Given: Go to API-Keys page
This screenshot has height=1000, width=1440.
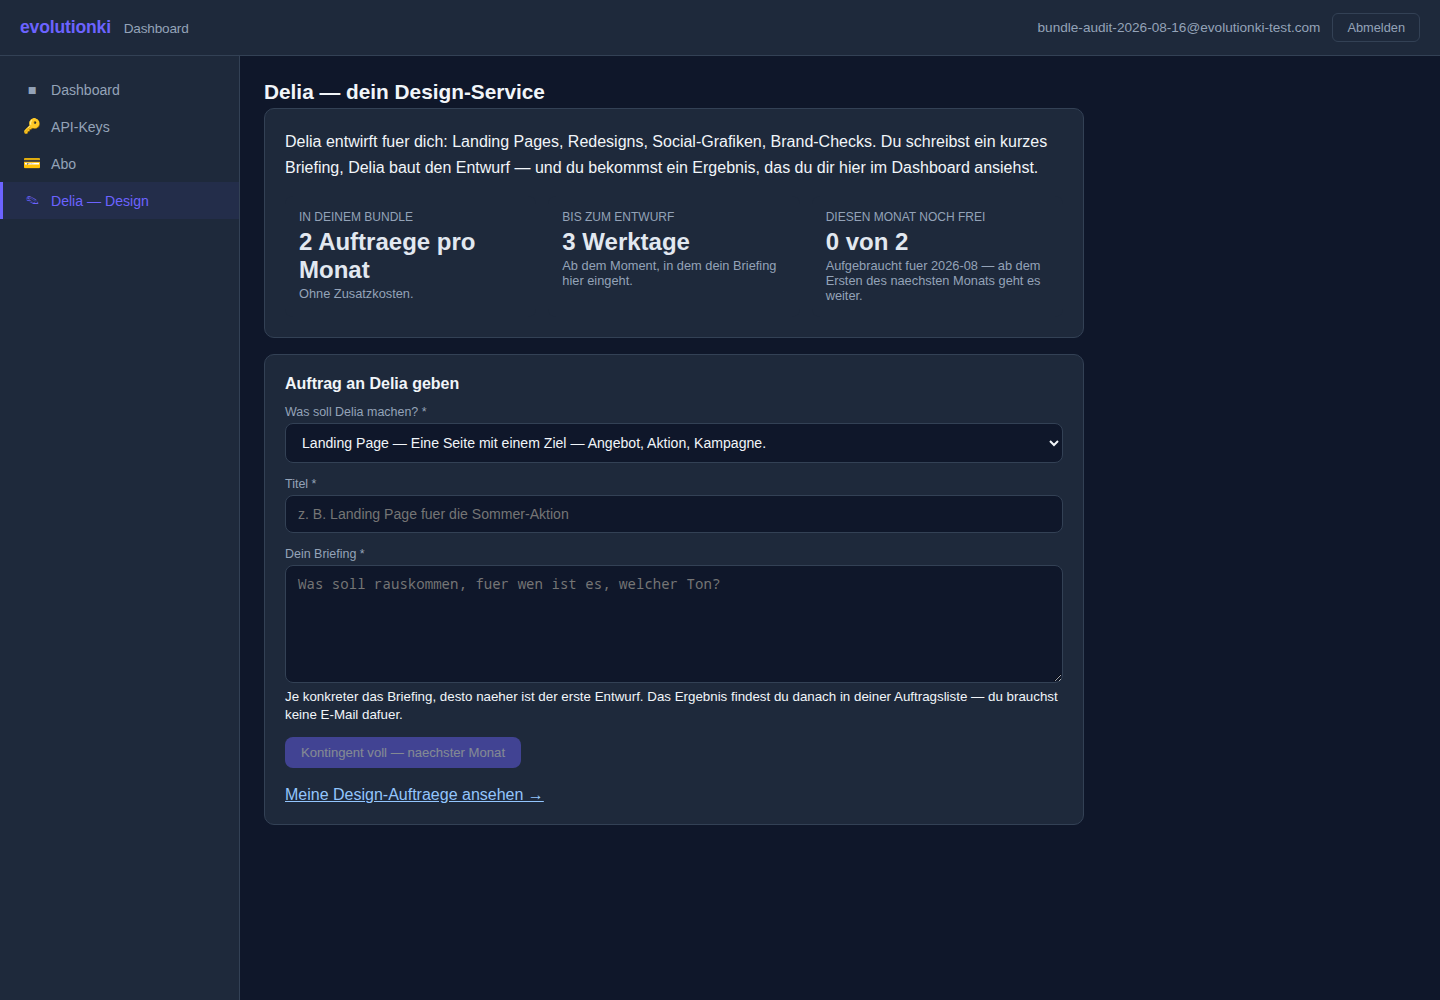Looking at the screenshot, I should tap(120, 127).
